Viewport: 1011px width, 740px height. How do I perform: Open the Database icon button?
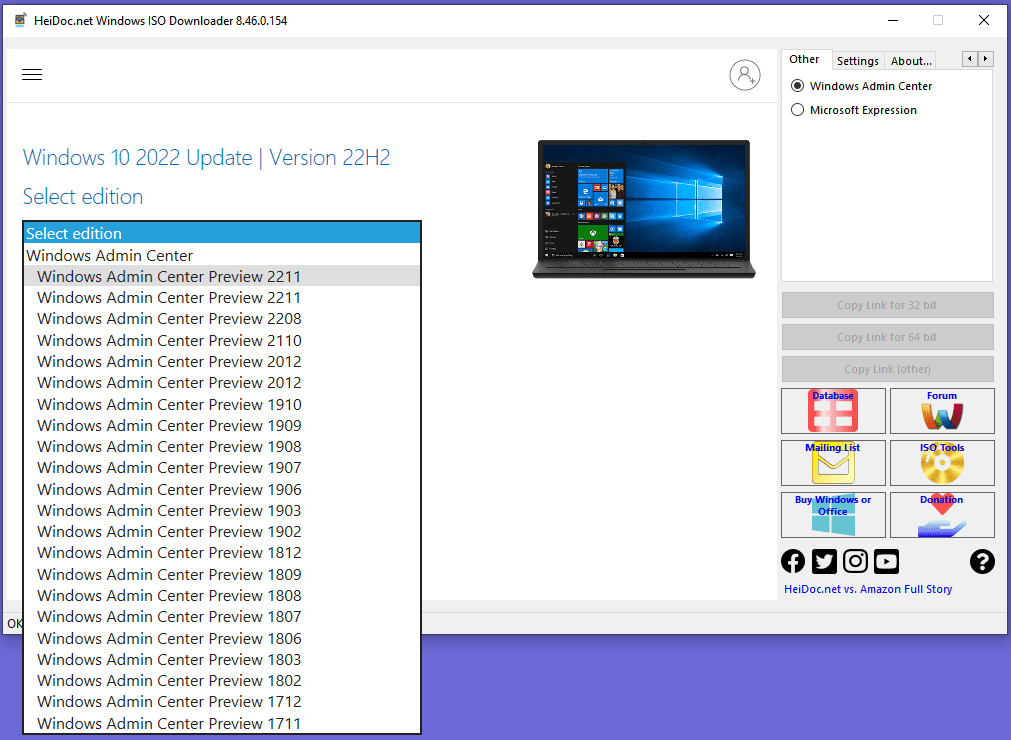tap(833, 411)
